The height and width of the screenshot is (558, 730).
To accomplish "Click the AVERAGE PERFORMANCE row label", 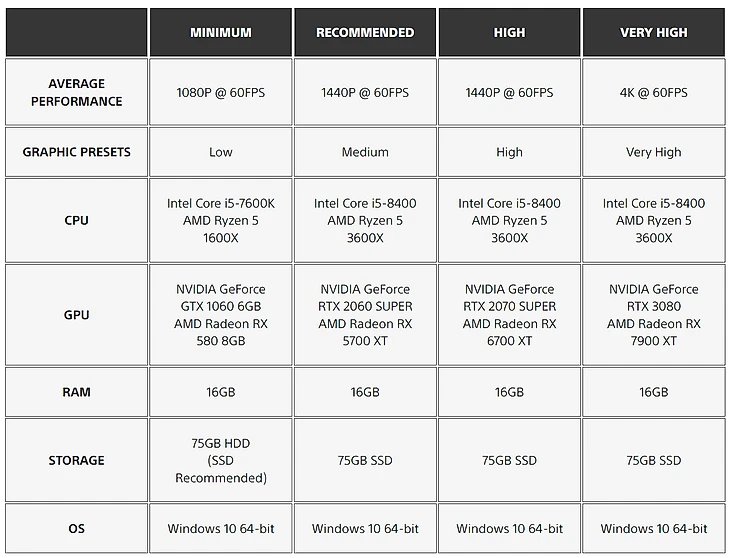I will pyautogui.click(x=76, y=92).
